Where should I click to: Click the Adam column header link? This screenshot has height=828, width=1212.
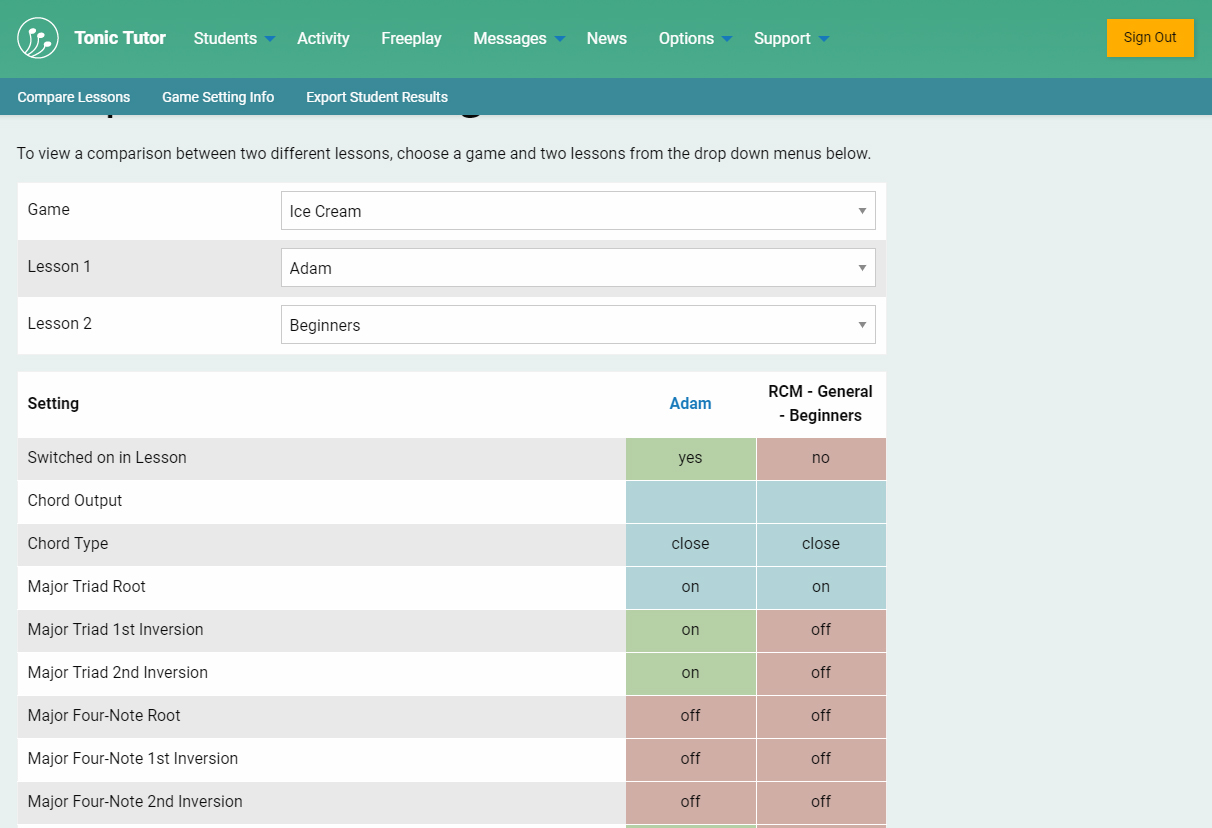pyautogui.click(x=690, y=404)
